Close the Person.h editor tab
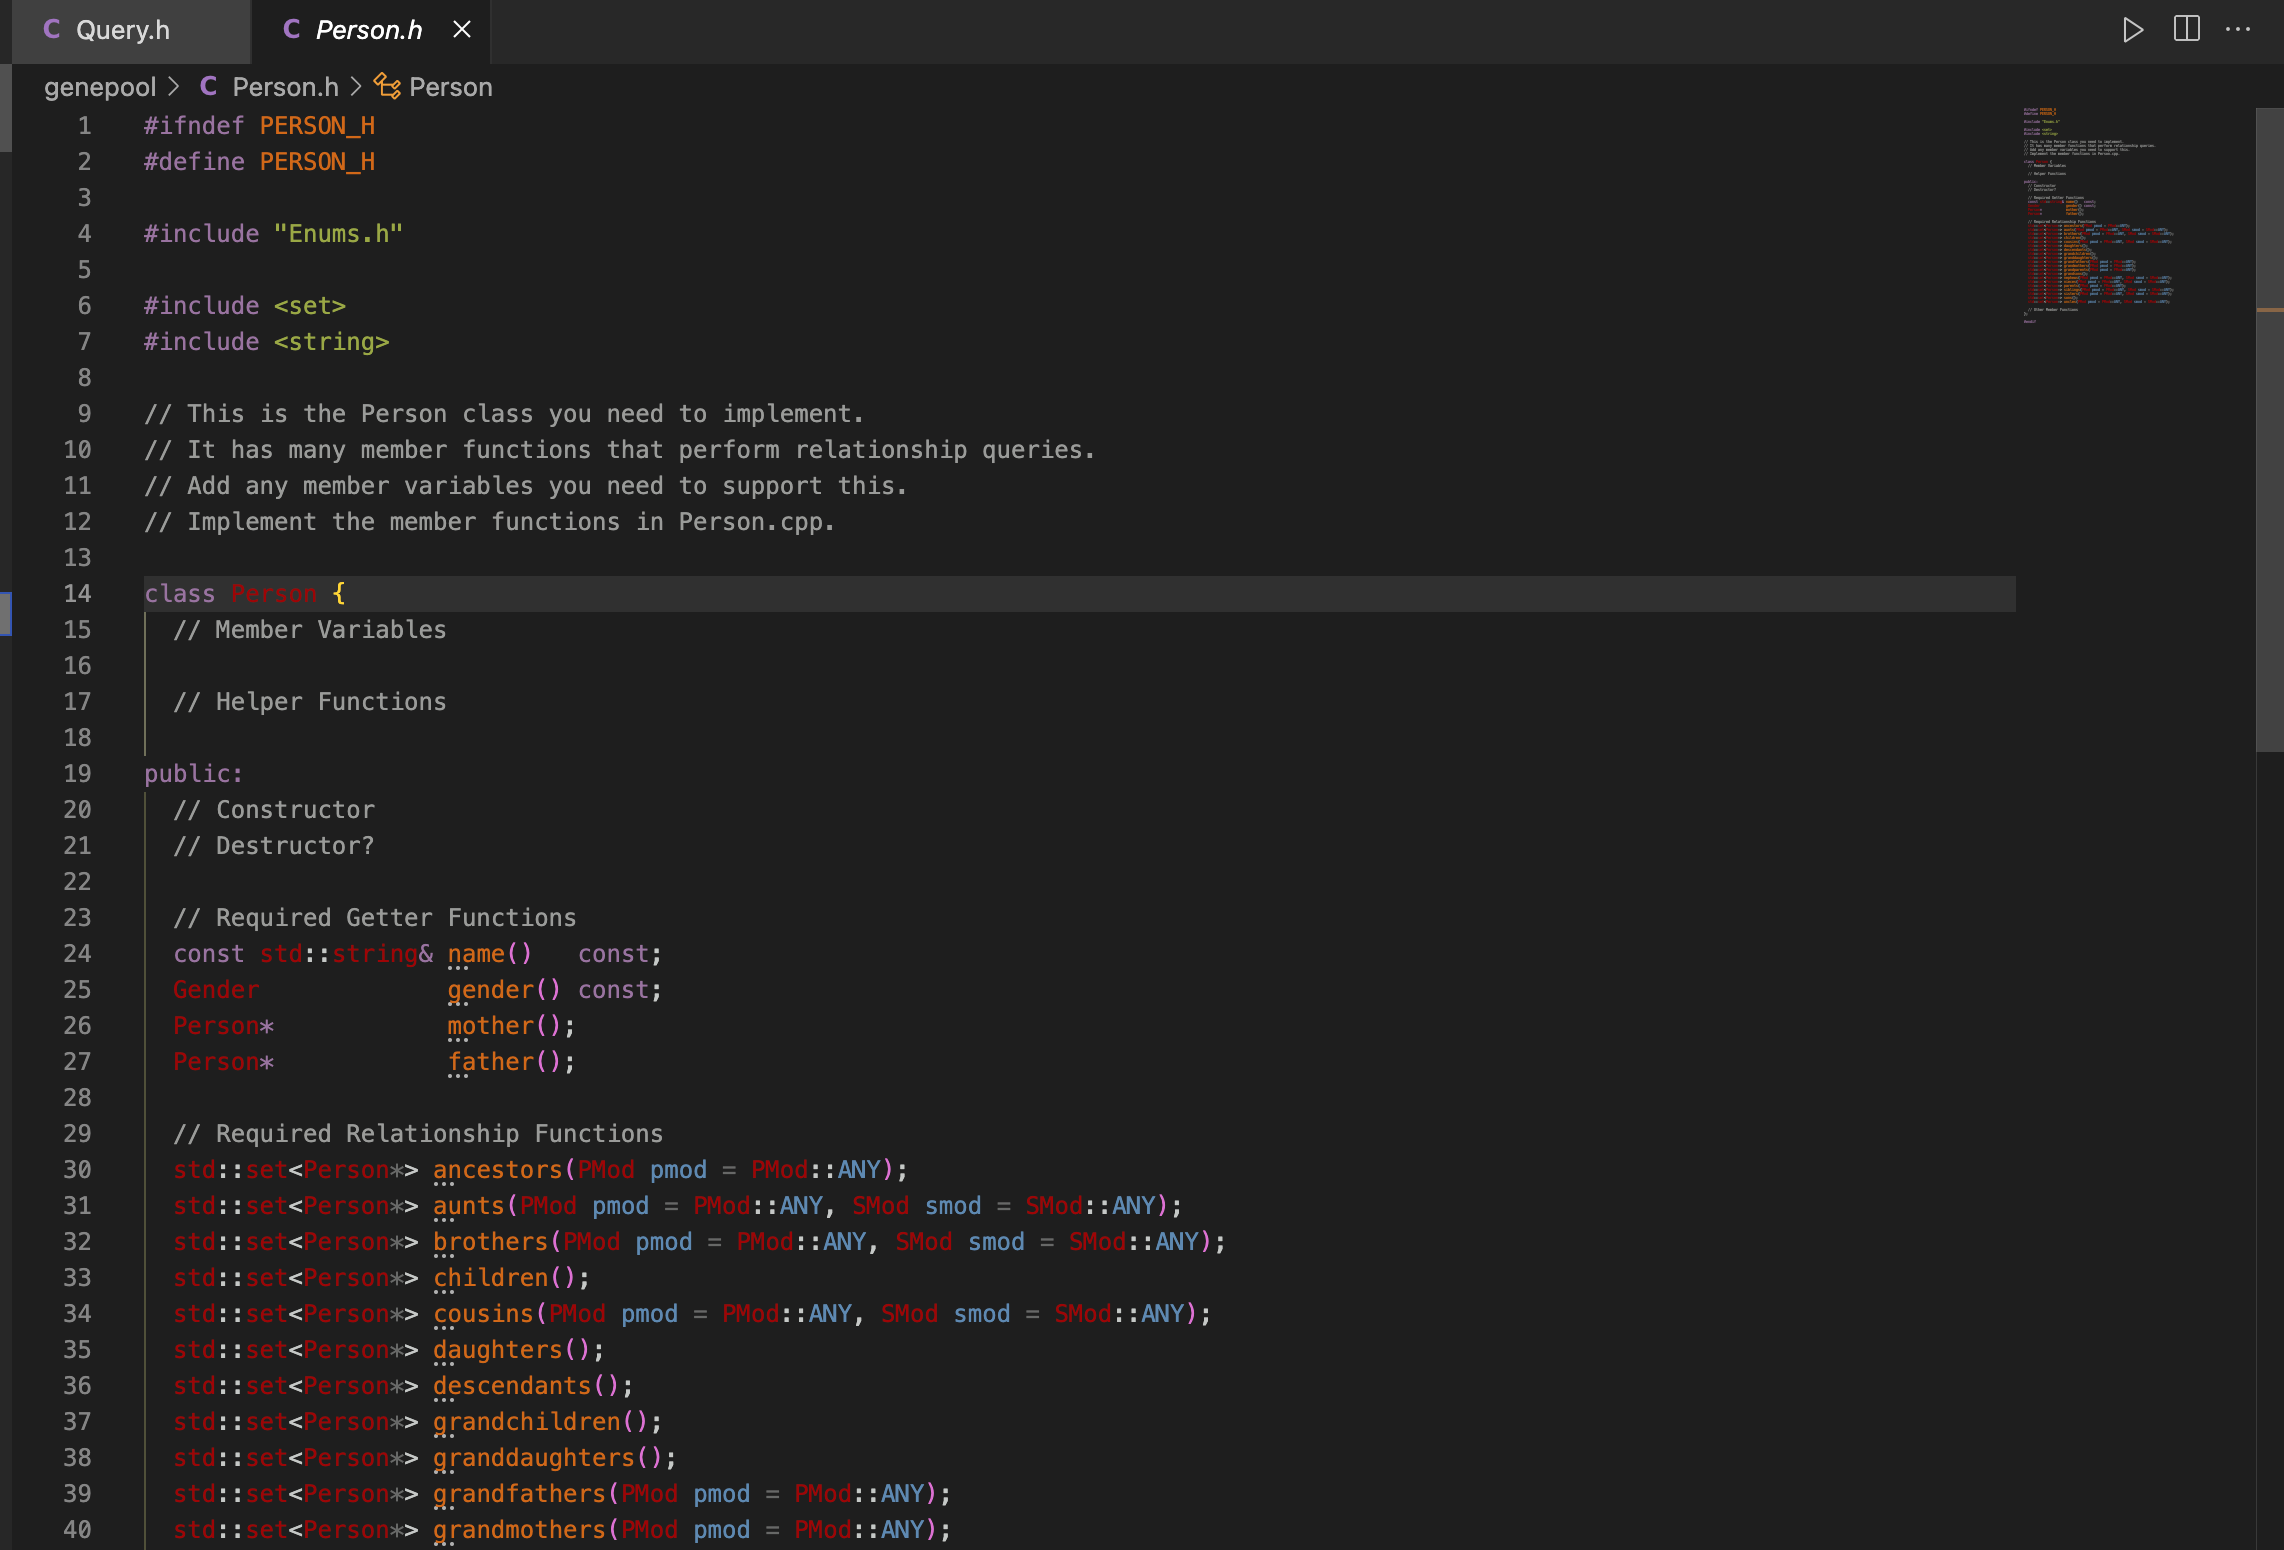 click(x=462, y=30)
